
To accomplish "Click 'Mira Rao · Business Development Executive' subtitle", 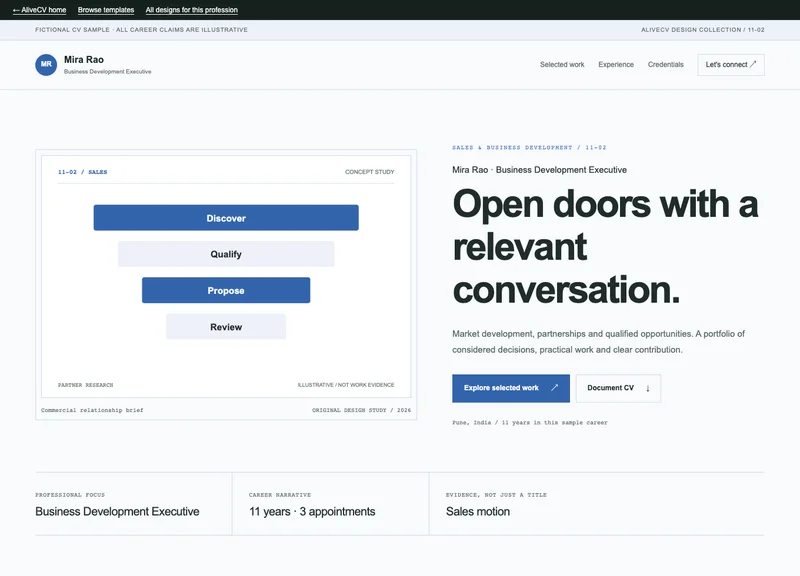I will [x=539, y=170].
